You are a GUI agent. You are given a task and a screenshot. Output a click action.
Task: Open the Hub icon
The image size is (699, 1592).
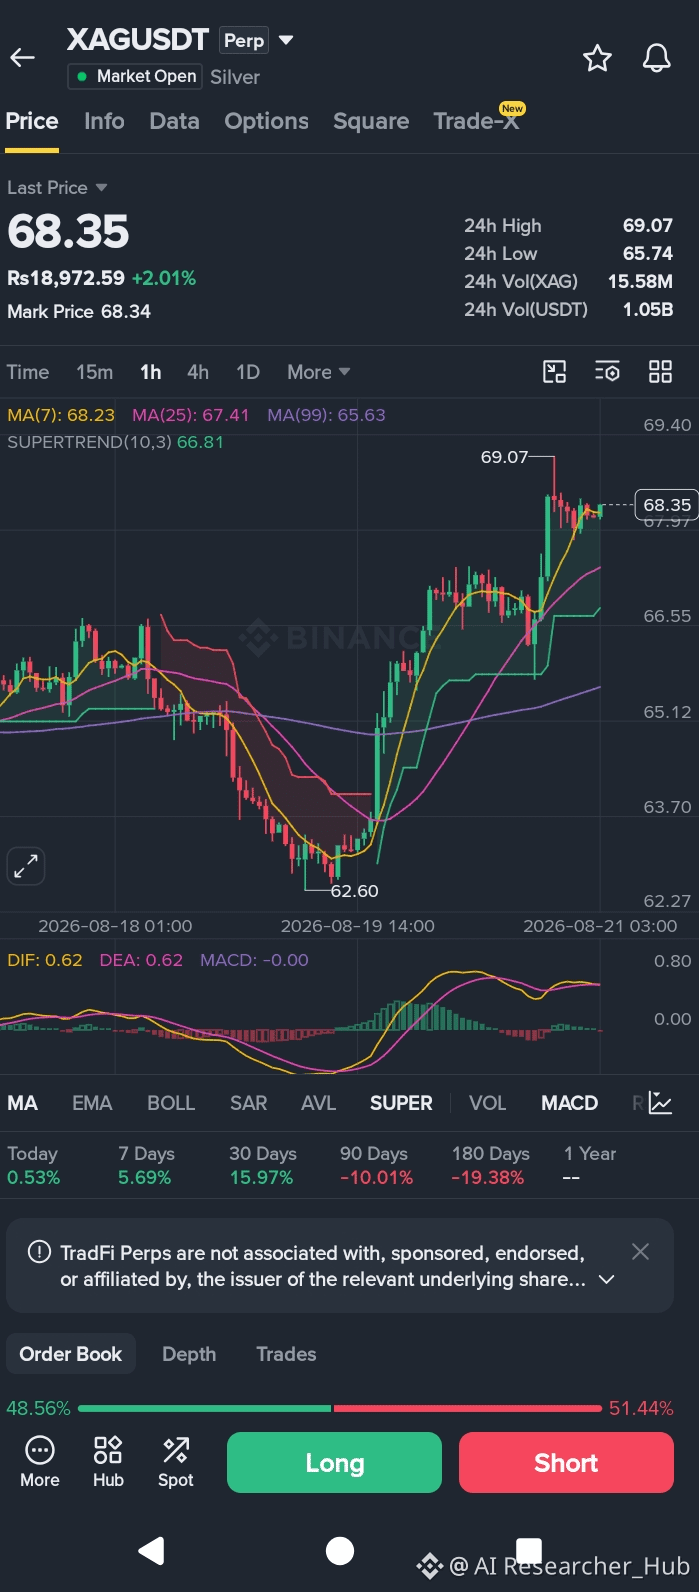(108, 1462)
